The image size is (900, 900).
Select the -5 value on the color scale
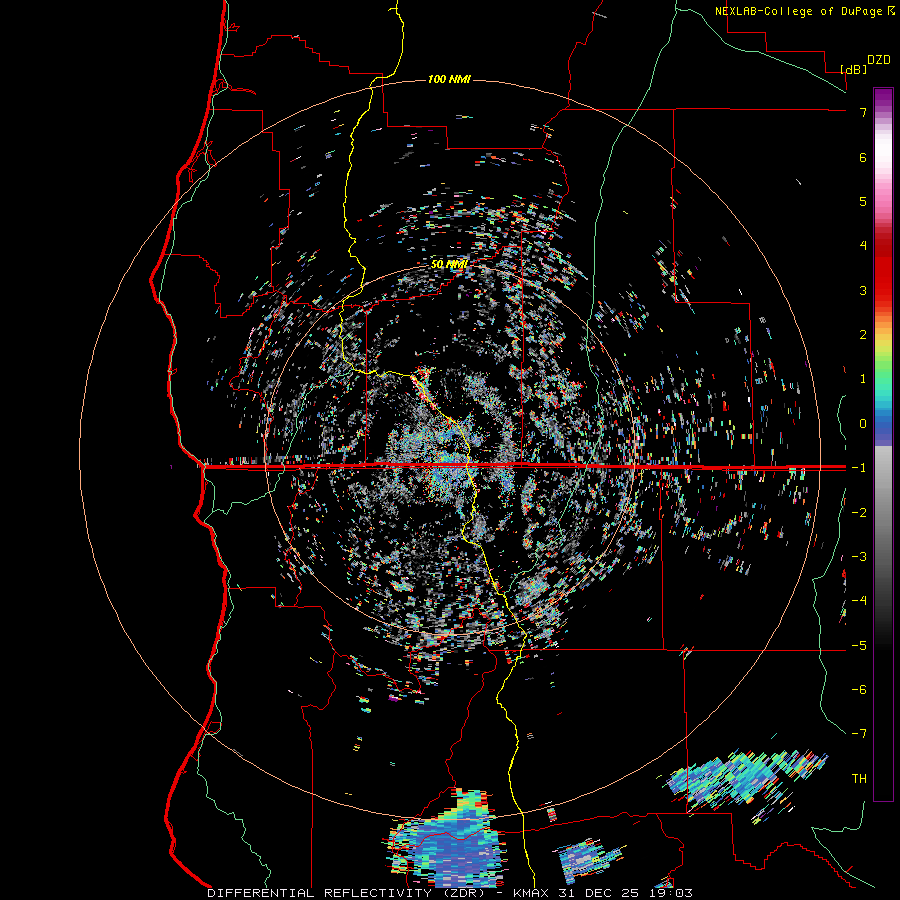coord(859,646)
